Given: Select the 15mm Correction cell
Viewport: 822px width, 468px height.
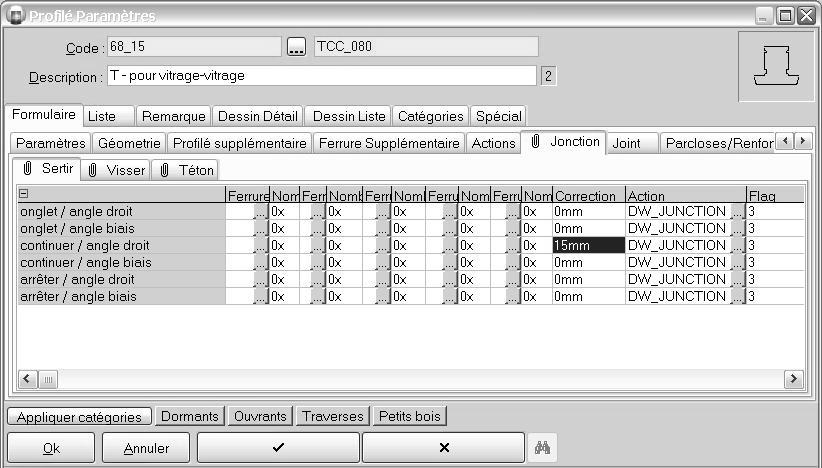Looking at the screenshot, I should pos(589,245).
